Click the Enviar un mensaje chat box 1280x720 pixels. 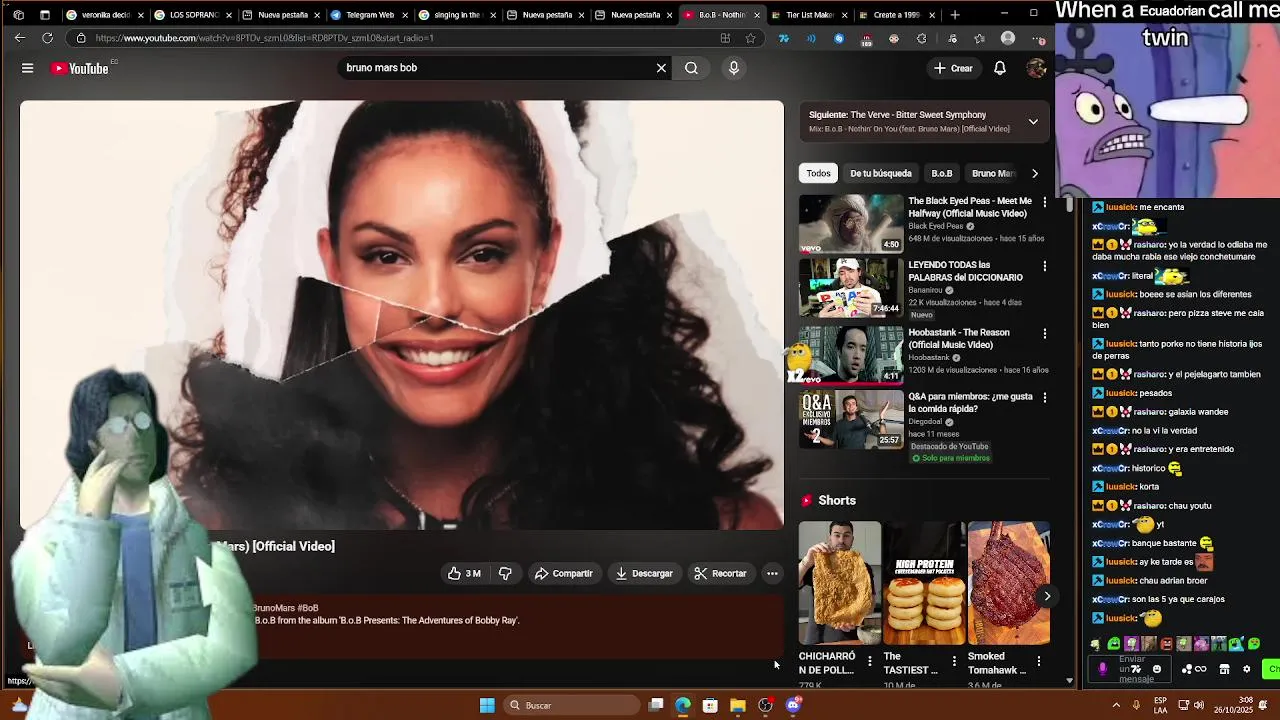click(x=1131, y=669)
